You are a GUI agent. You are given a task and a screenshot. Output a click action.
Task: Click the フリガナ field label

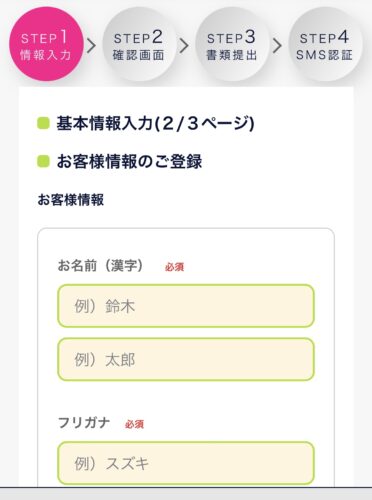pyautogui.click(x=84, y=423)
